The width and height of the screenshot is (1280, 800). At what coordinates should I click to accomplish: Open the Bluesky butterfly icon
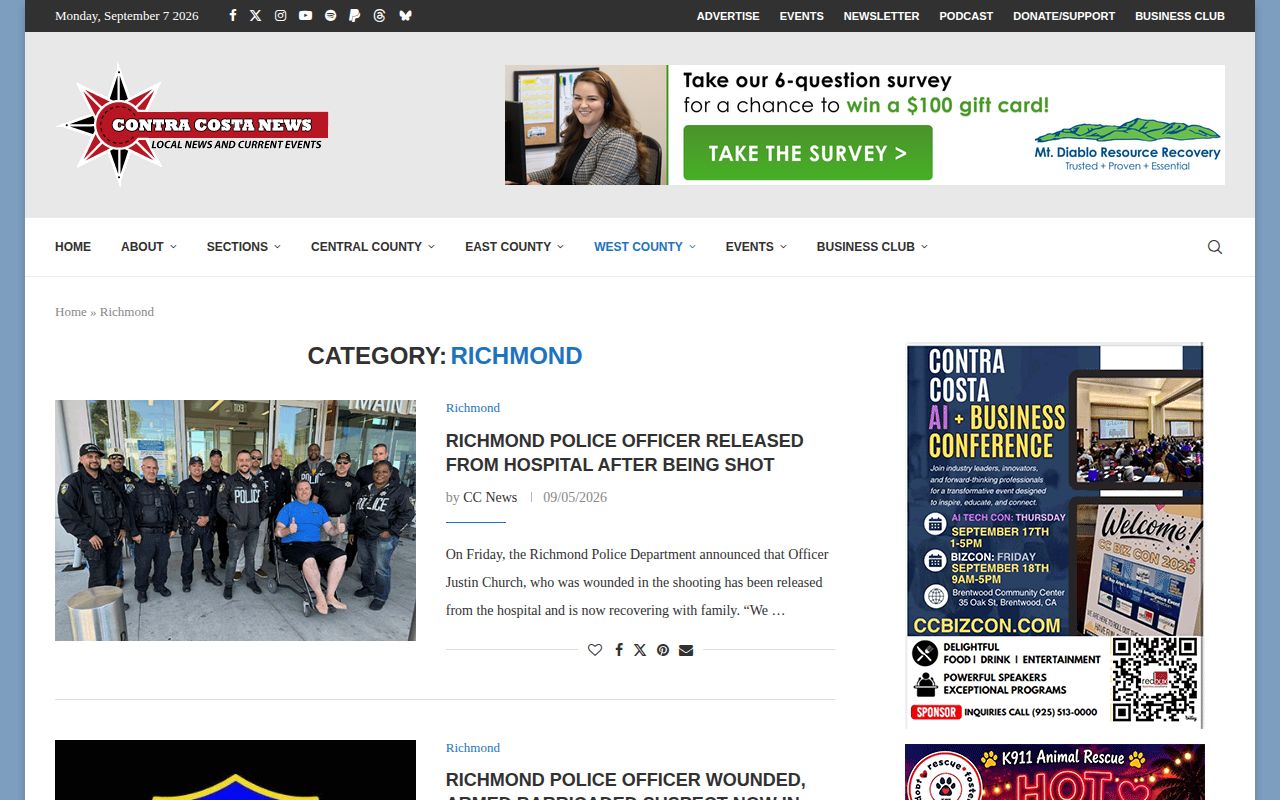(405, 16)
